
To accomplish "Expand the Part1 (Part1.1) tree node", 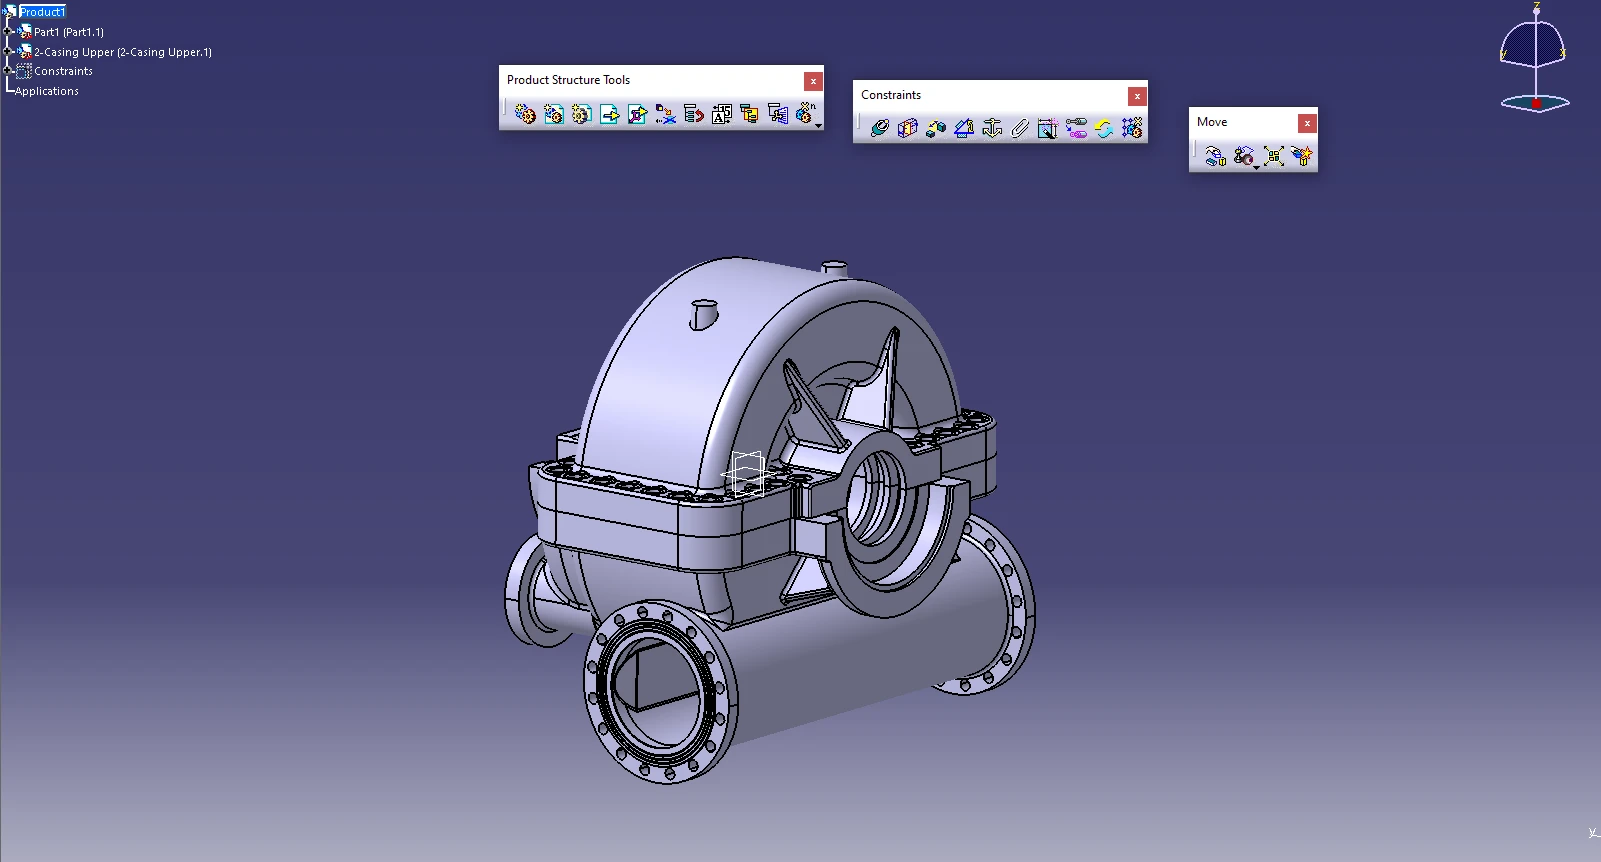I will point(8,32).
